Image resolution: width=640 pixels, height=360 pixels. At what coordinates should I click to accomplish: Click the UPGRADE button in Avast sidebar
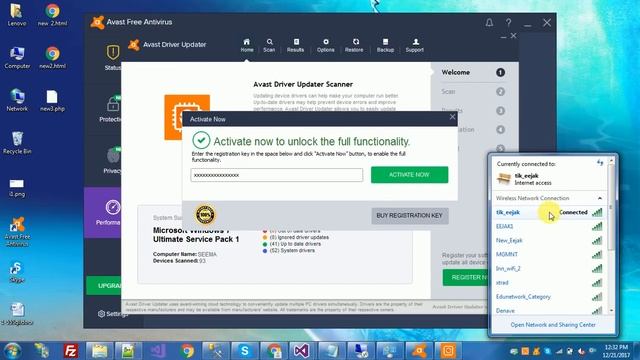pyautogui.click(x=104, y=286)
